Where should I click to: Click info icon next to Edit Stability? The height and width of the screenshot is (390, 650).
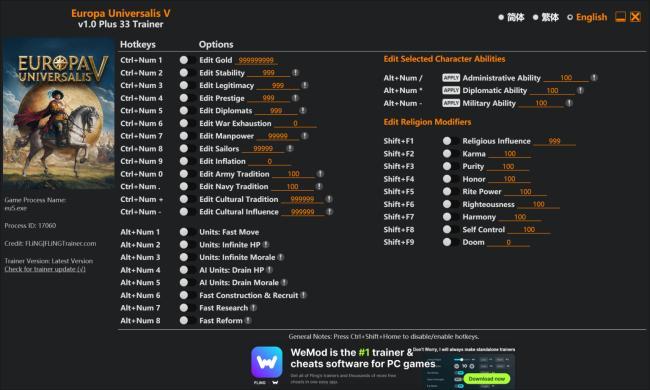(x=295, y=73)
